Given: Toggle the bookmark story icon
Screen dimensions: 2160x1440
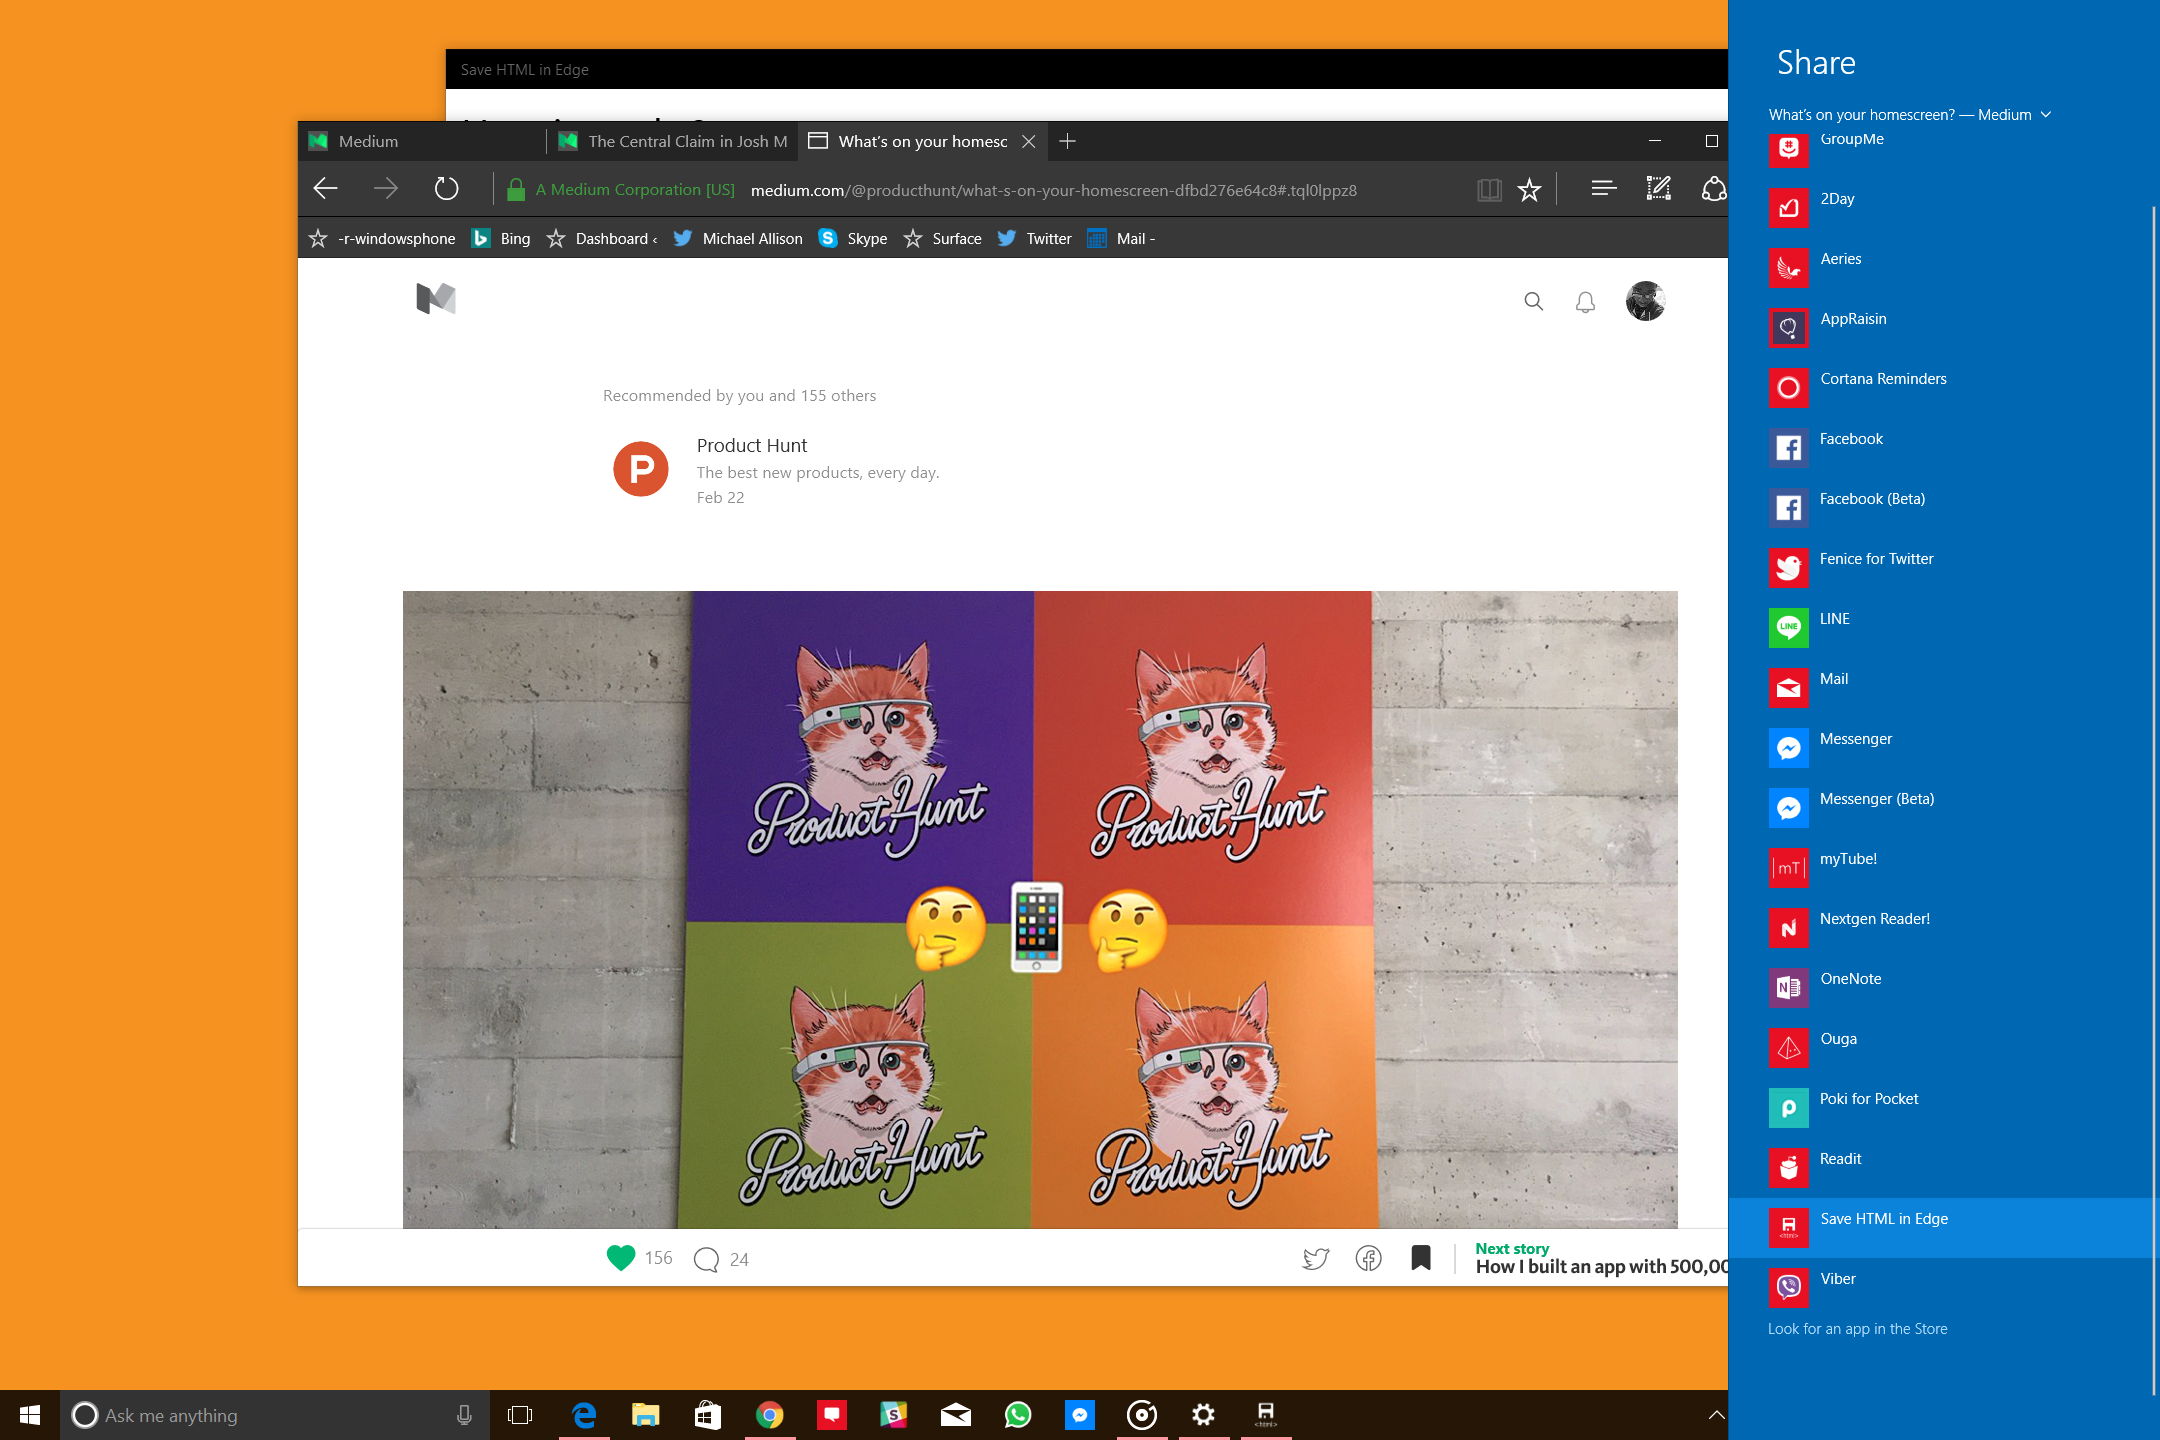Looking at the screenshot, I should click(x=1421, y=1257).
